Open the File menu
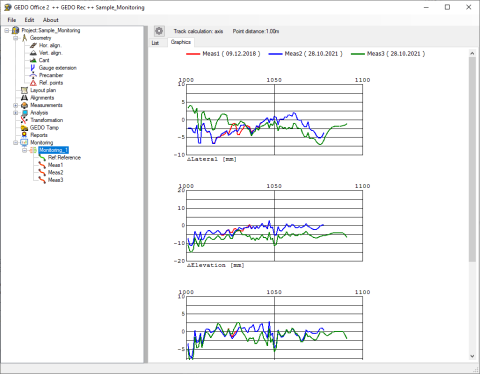480x374 pixels. [12, 20]
